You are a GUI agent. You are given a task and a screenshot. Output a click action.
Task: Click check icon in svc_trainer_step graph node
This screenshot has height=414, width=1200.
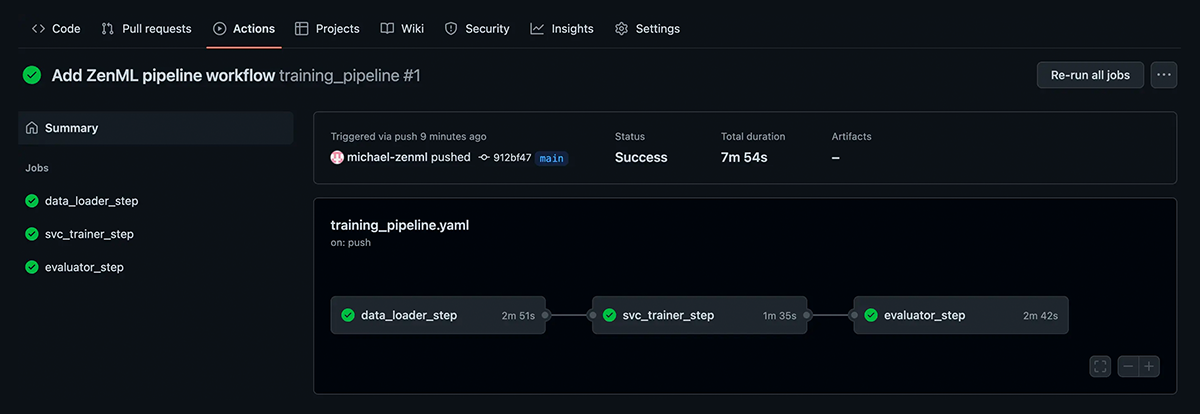tap(609, 315)
